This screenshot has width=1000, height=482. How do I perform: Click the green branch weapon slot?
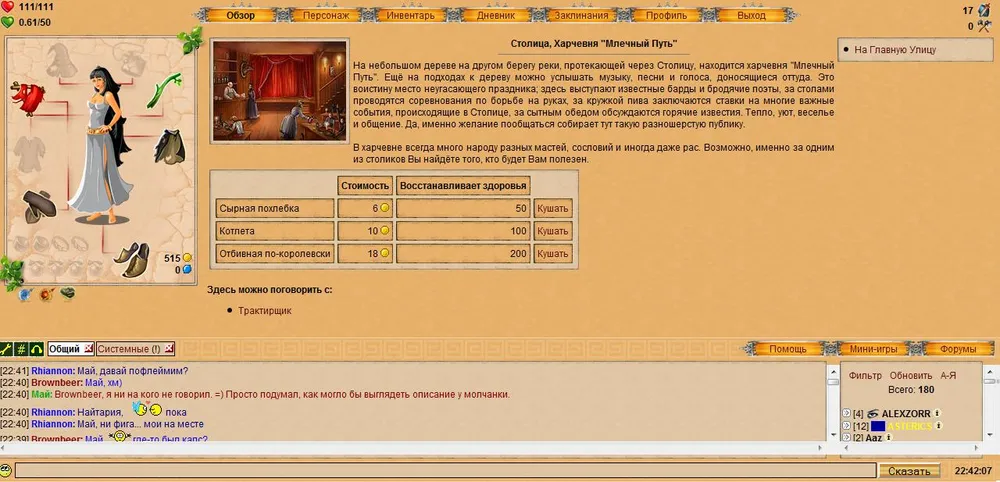coord(165,90)
